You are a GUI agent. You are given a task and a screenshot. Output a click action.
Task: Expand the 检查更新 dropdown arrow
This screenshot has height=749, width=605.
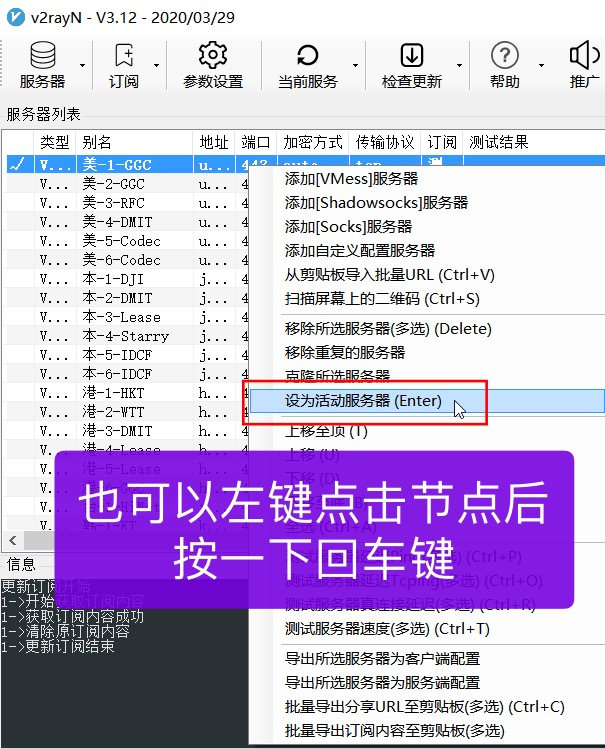[x=459, y=65]
